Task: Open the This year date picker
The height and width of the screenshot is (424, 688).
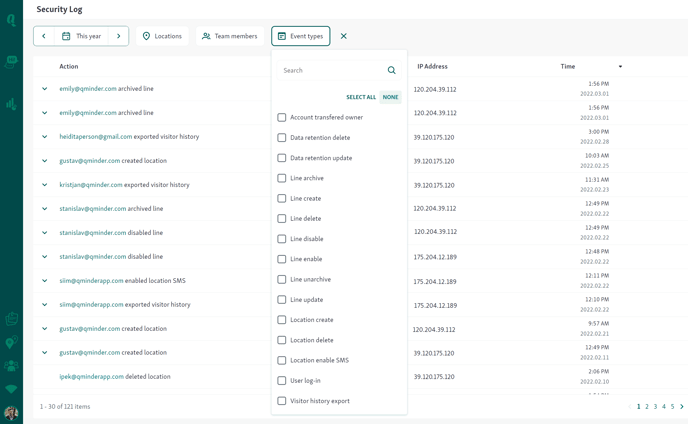Action: tap(82, 36)
